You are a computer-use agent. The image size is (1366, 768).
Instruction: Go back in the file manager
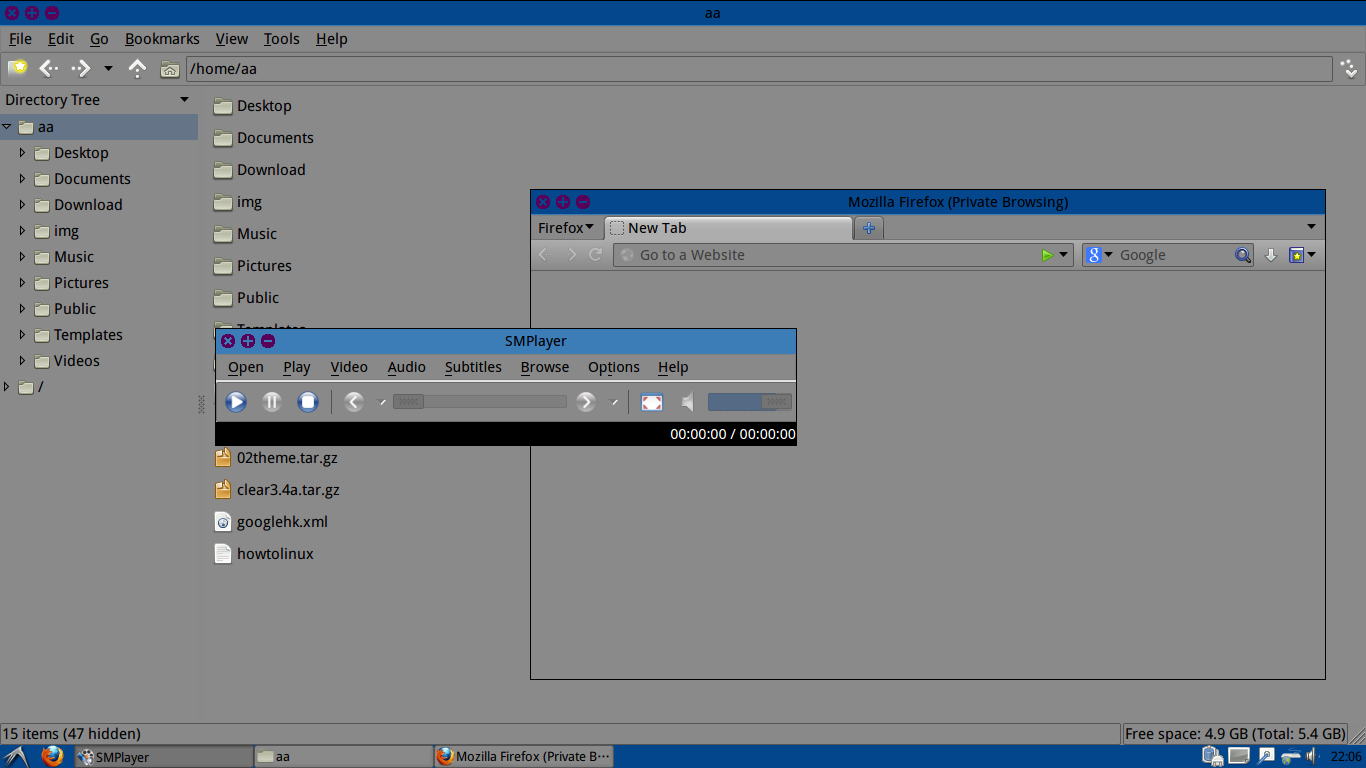coord(49,68)
